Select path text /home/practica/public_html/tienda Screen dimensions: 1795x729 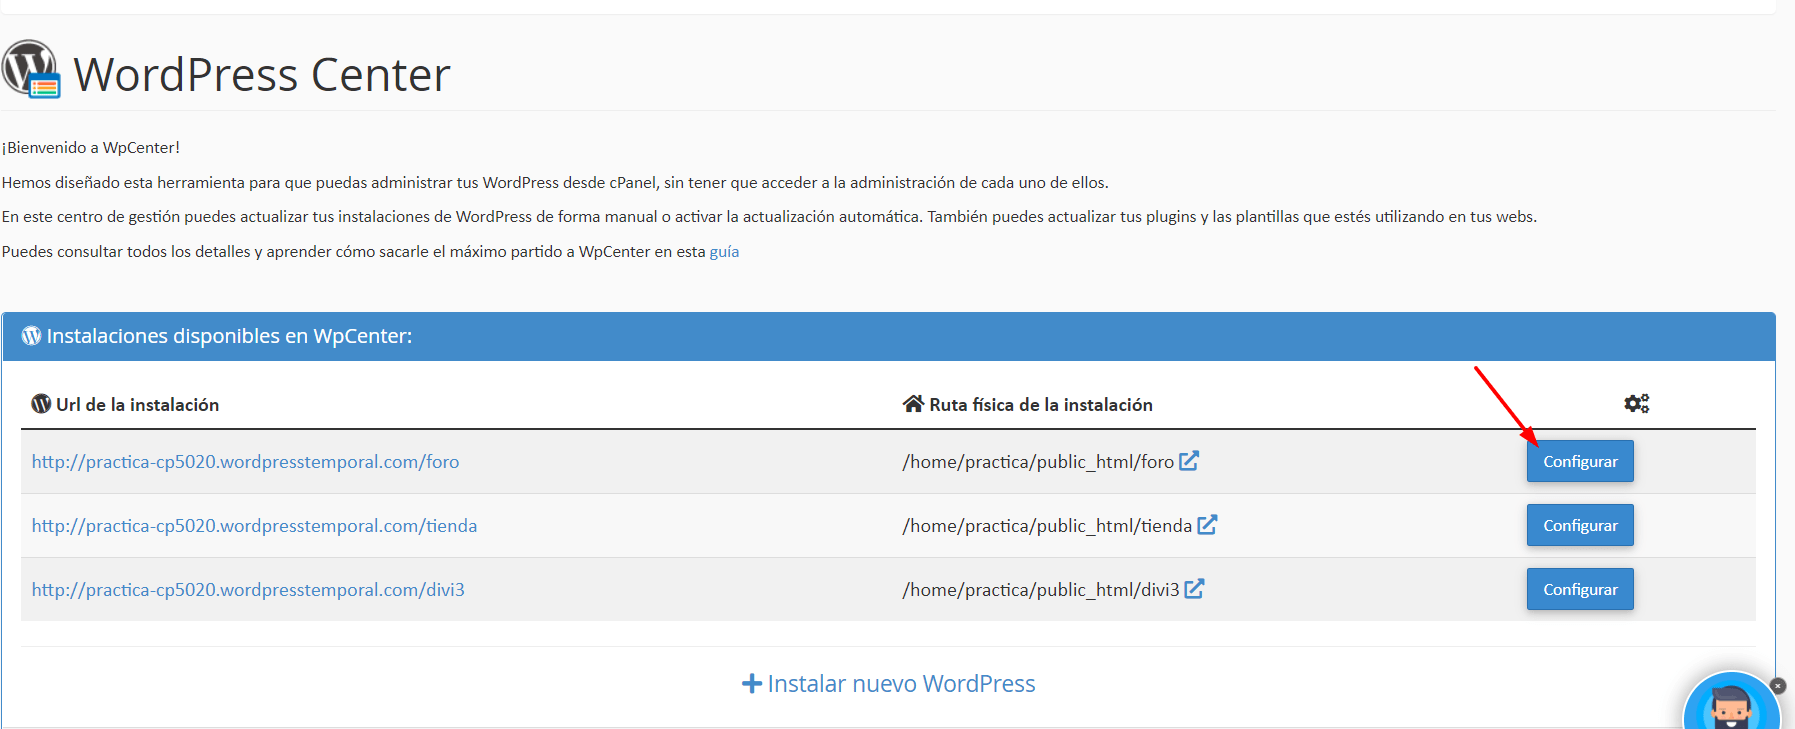pyautogui.click(x=1047, y=526)
